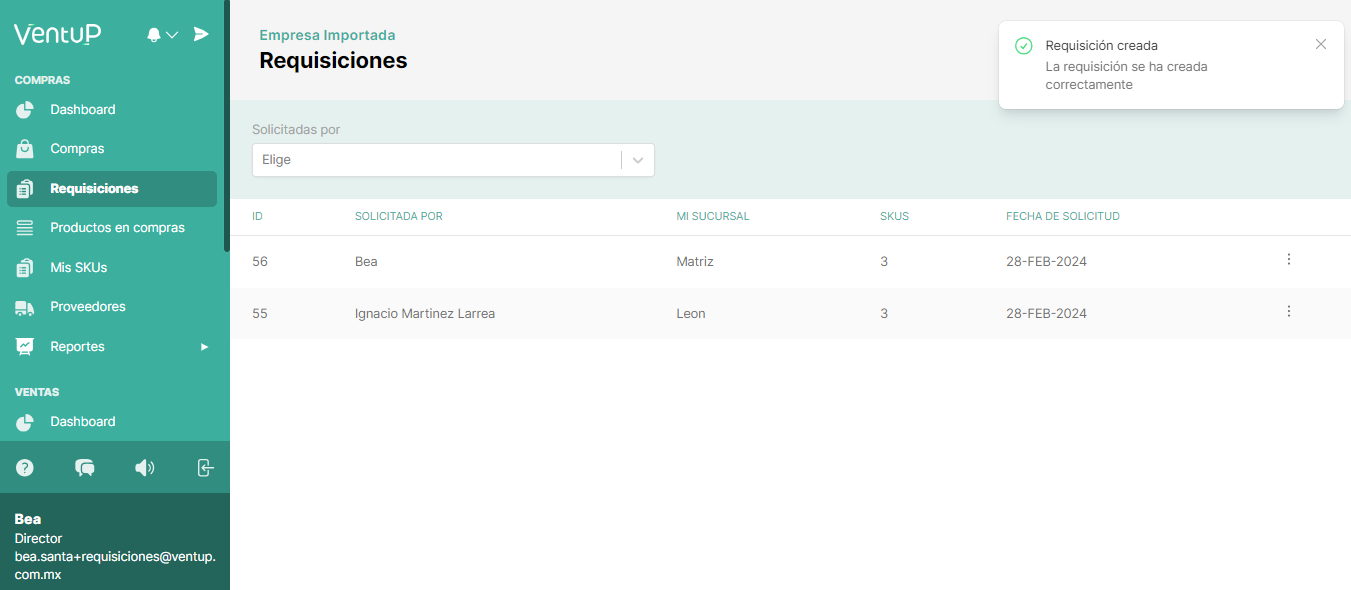The image size is (1351, 590).
Task: Open Productos en compras menu item
Action: tap(117, 228)
